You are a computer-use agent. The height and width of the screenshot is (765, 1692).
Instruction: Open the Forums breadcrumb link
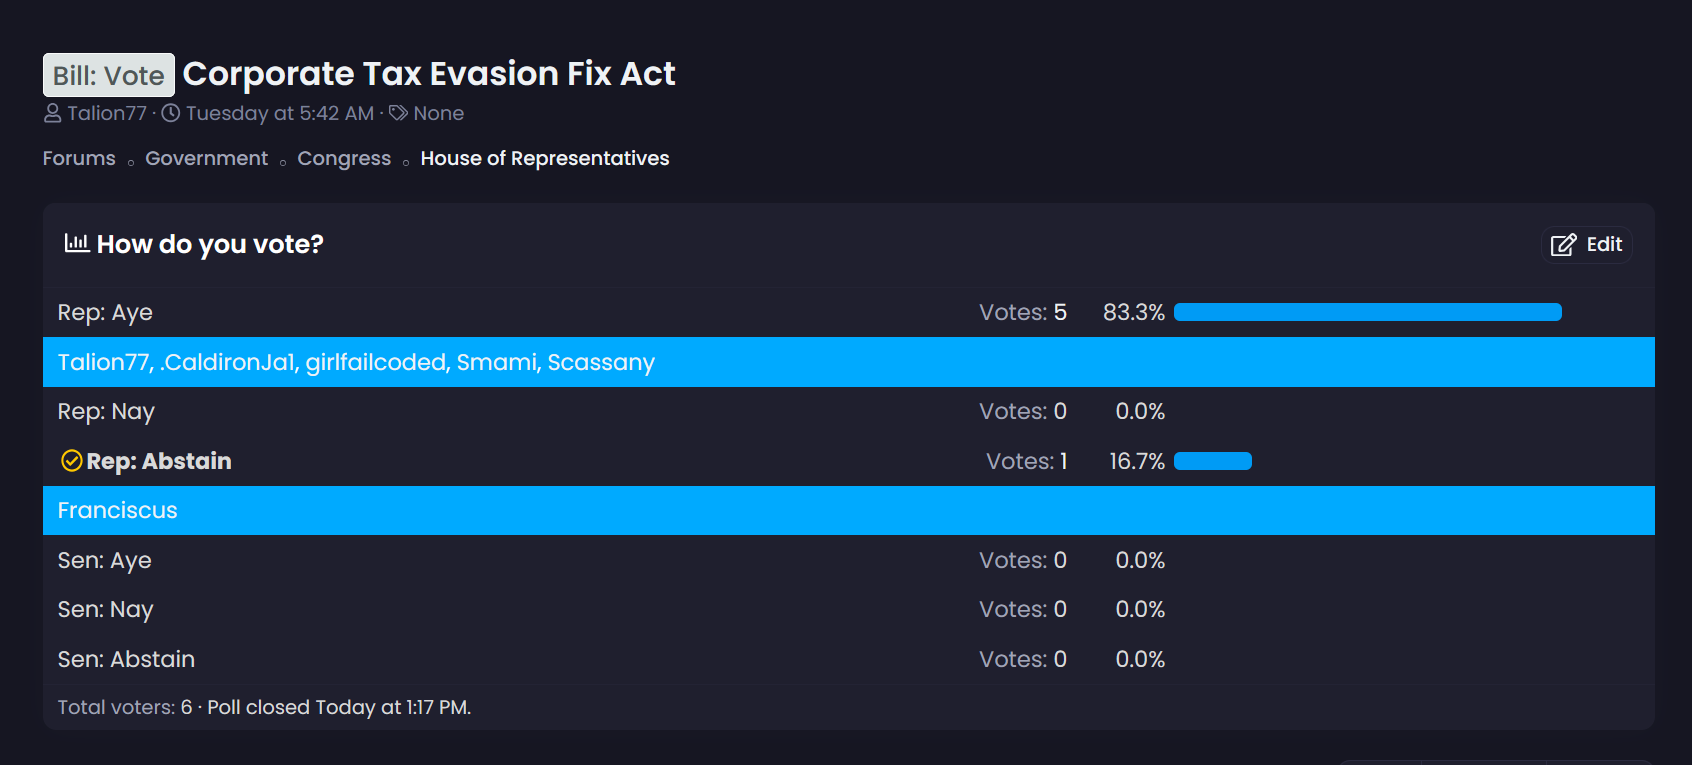click(x=79, y=159)
